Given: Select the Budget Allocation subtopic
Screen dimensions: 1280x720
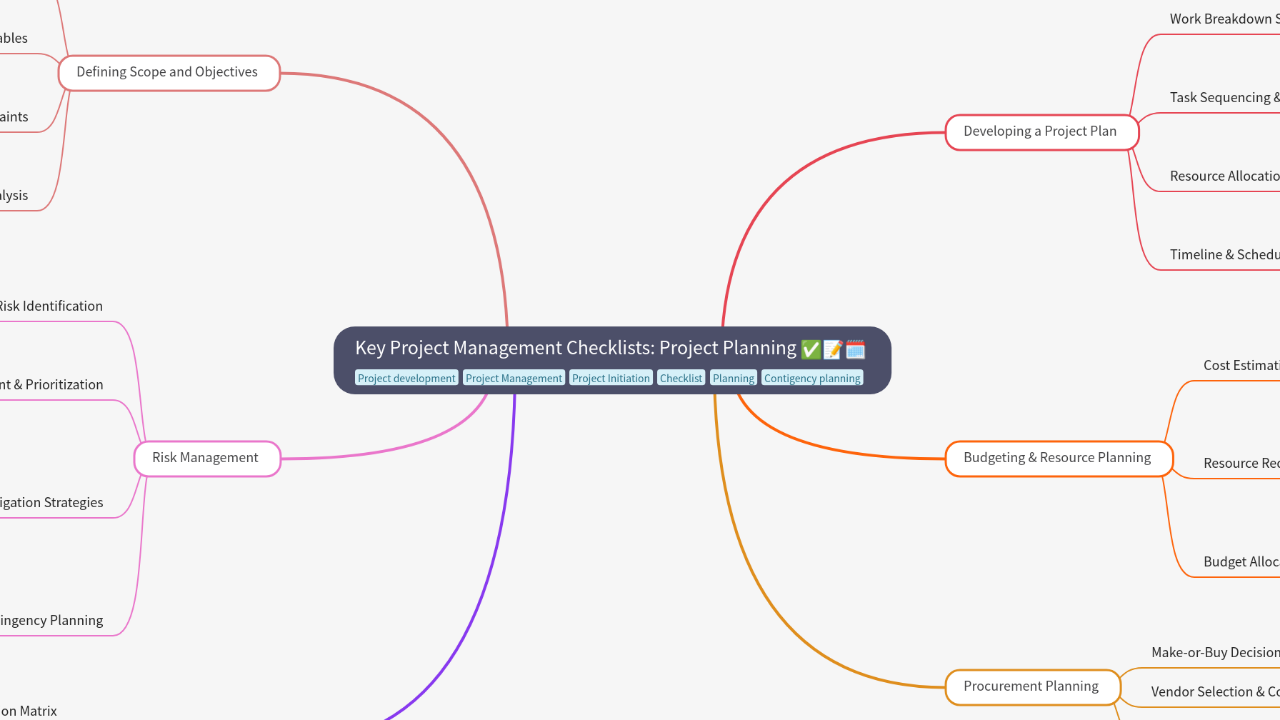Looking at the screenshot, I should 1241,562.
